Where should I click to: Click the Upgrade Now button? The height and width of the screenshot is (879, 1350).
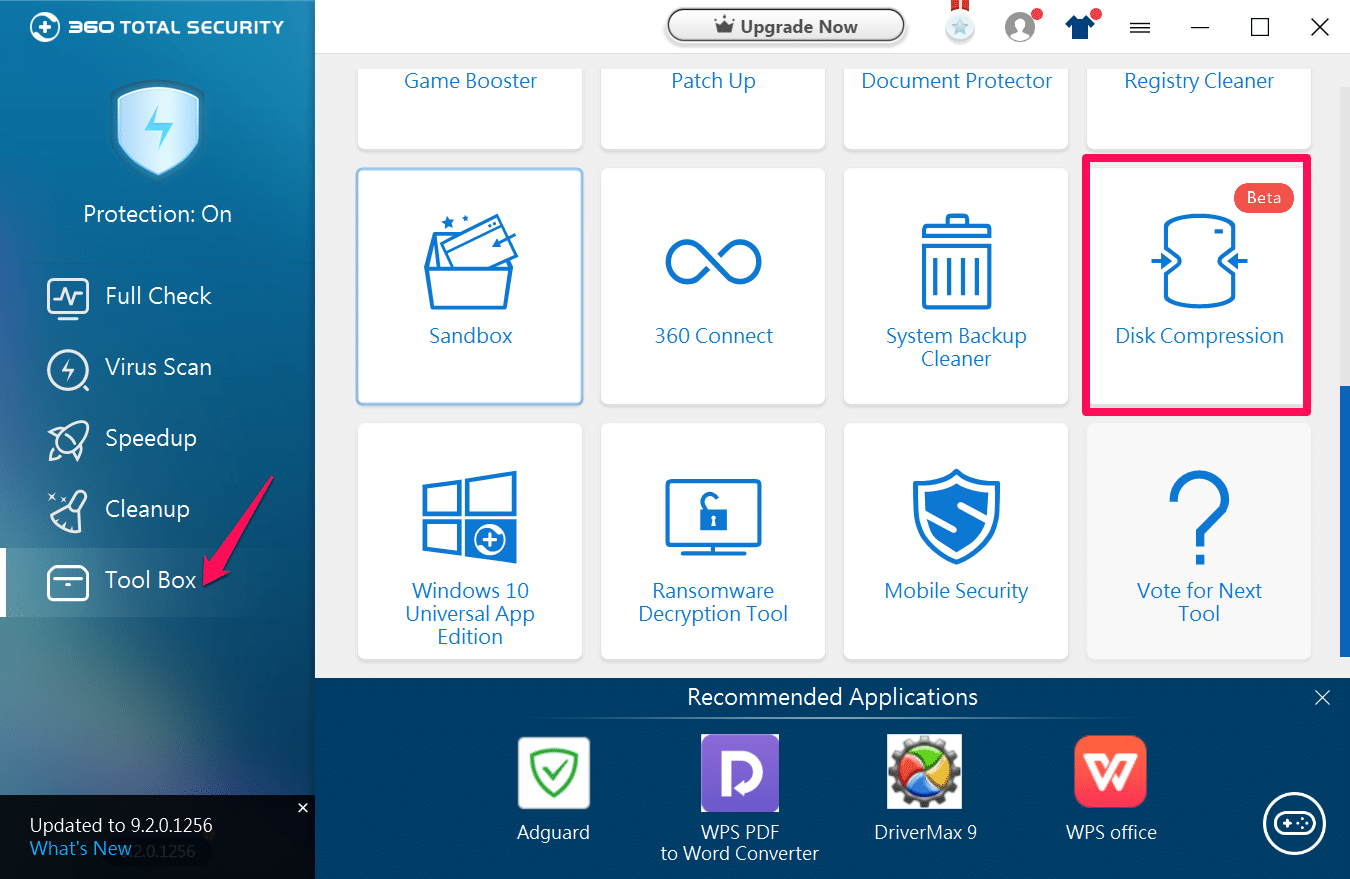(x=786, y=27)
